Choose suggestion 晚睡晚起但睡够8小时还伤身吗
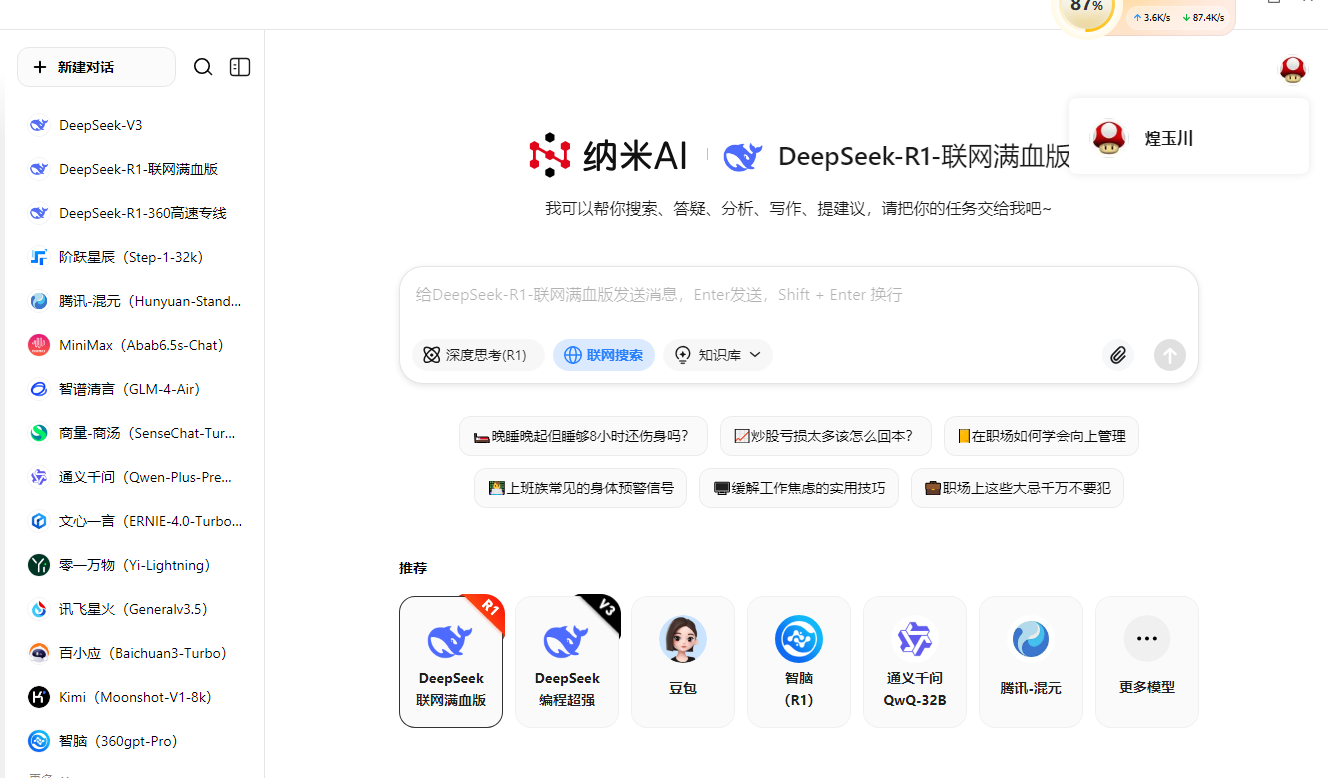This screenshot has height=778, width=1328. [x=583, y=436]
